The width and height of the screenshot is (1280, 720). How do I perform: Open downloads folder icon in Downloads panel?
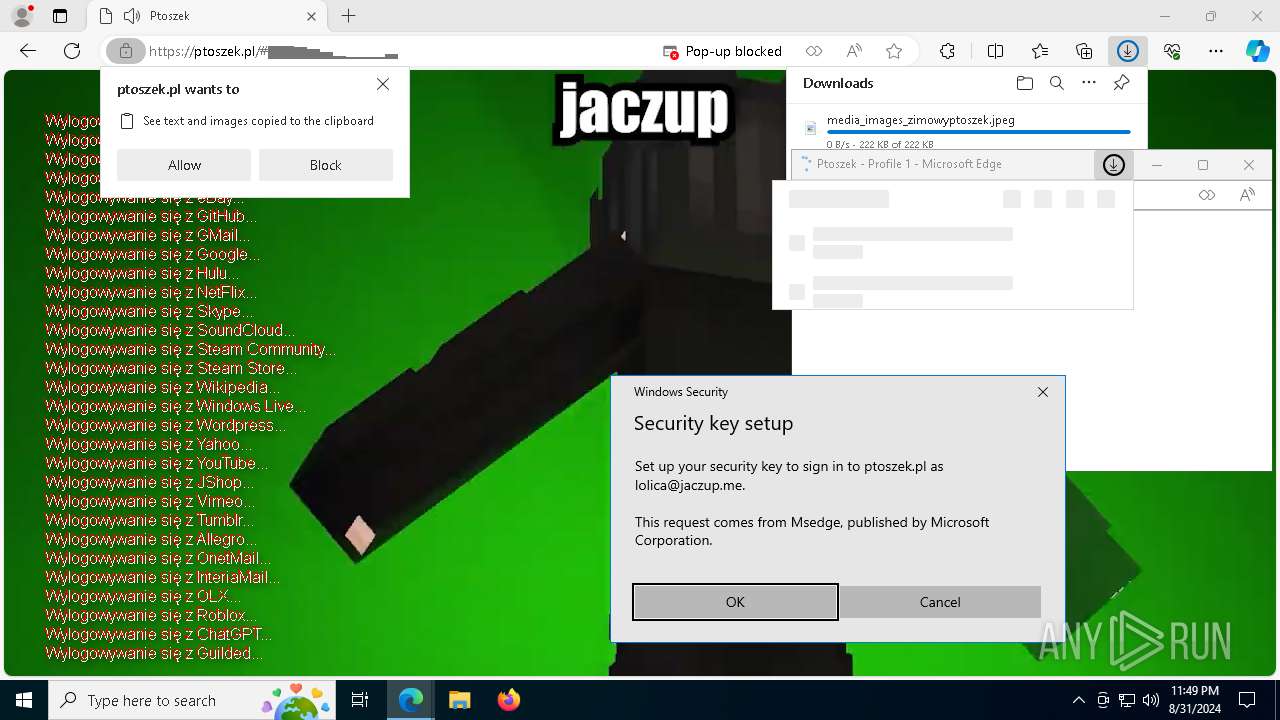pyautogui.click(x=1024, y=83)
